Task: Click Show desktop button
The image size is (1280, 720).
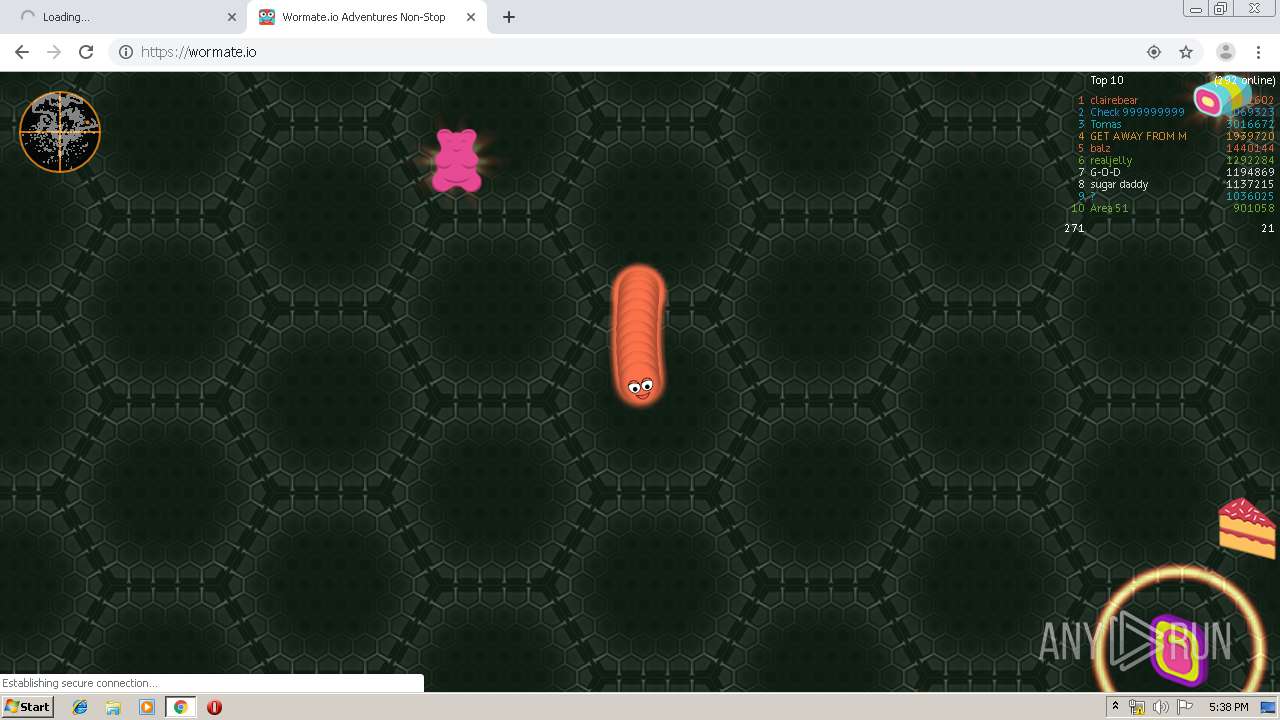Action: 1268,707
